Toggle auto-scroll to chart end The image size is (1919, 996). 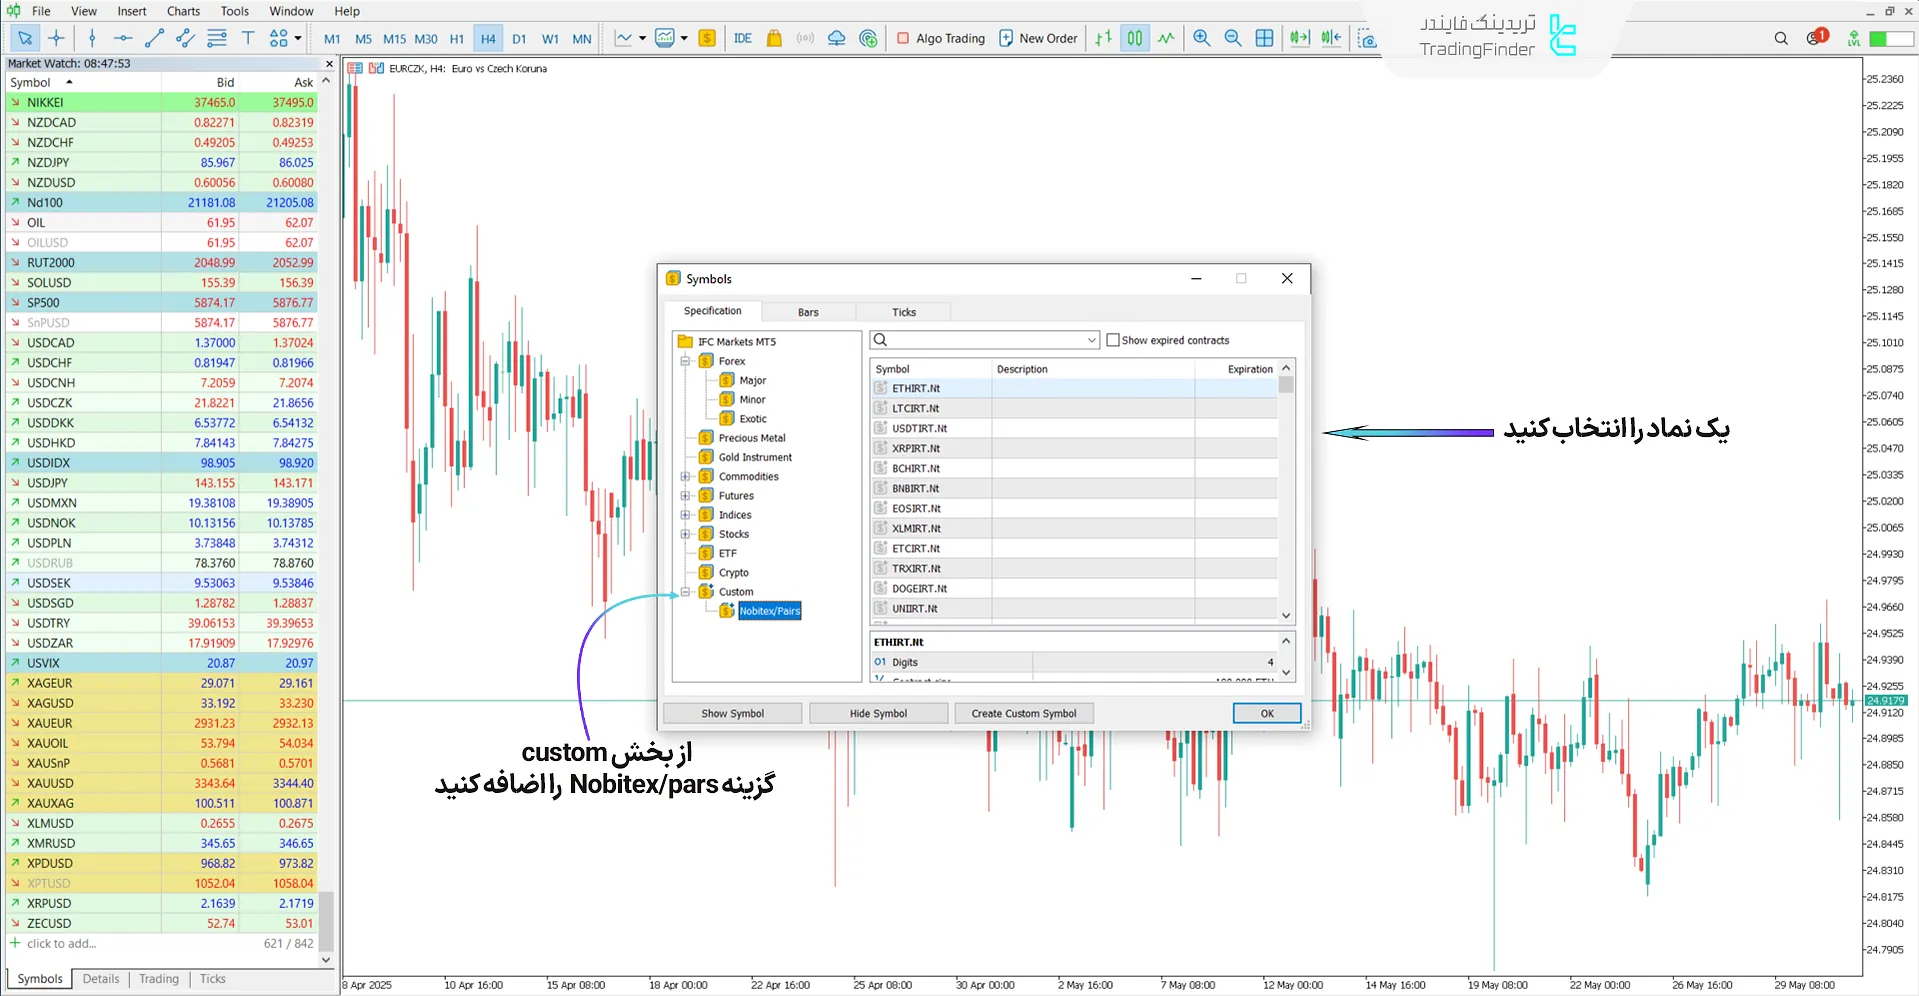[x=1299, y=38]
